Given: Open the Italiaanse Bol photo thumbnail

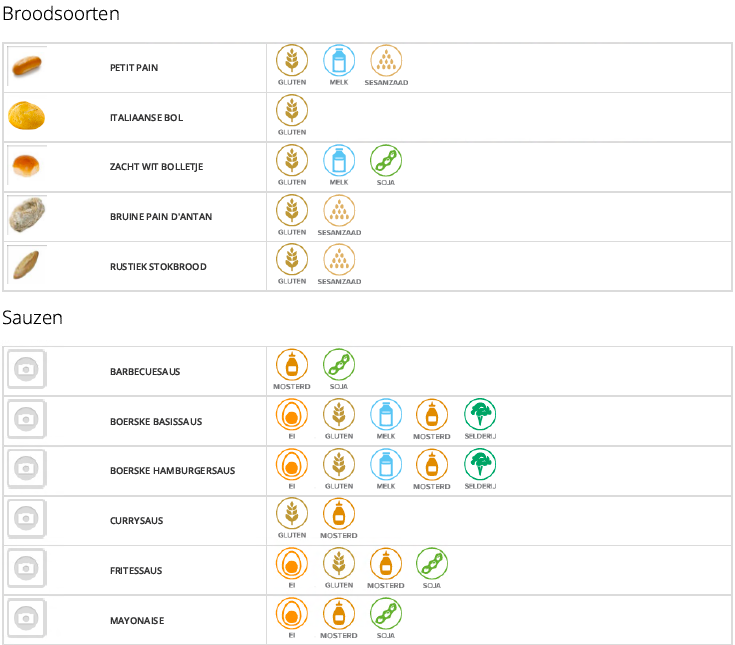Looking at the screenshot, I should [26, 117].
